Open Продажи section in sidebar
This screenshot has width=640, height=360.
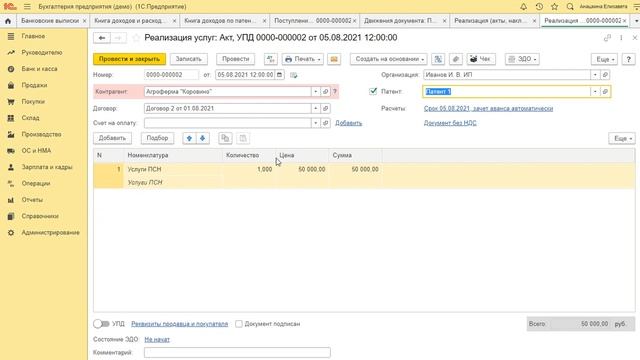[34, 85]
